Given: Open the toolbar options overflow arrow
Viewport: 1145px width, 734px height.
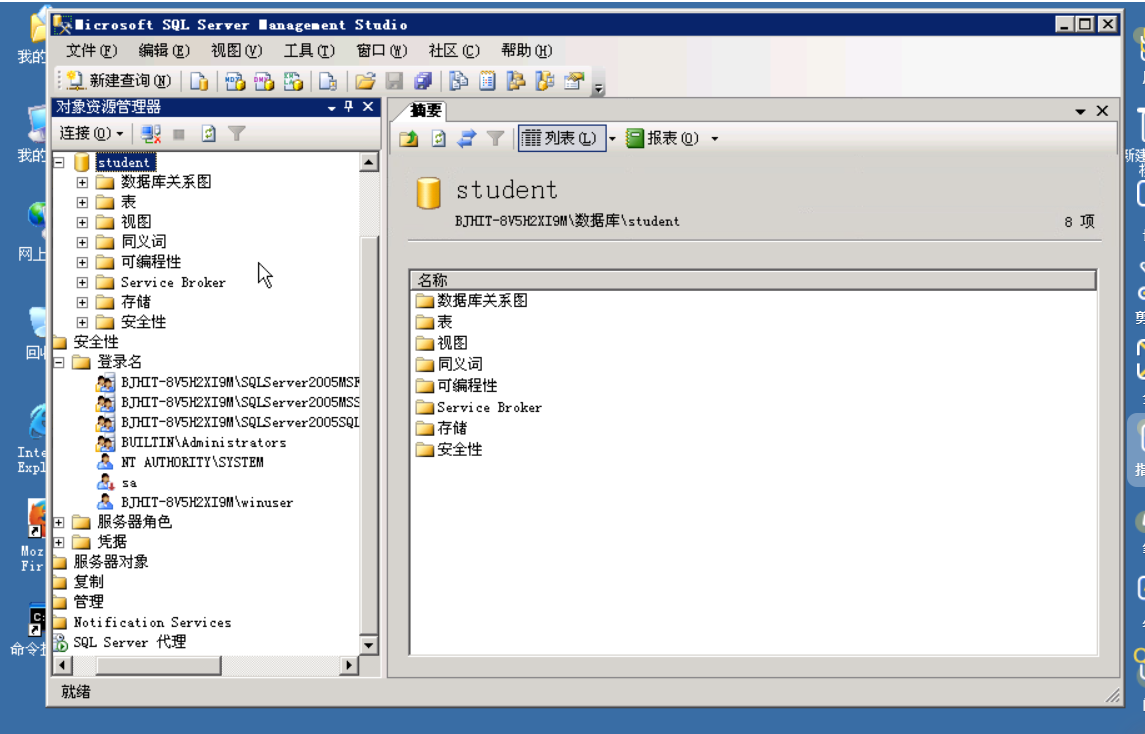Looking at the screenshot, I should coord(599,88).
